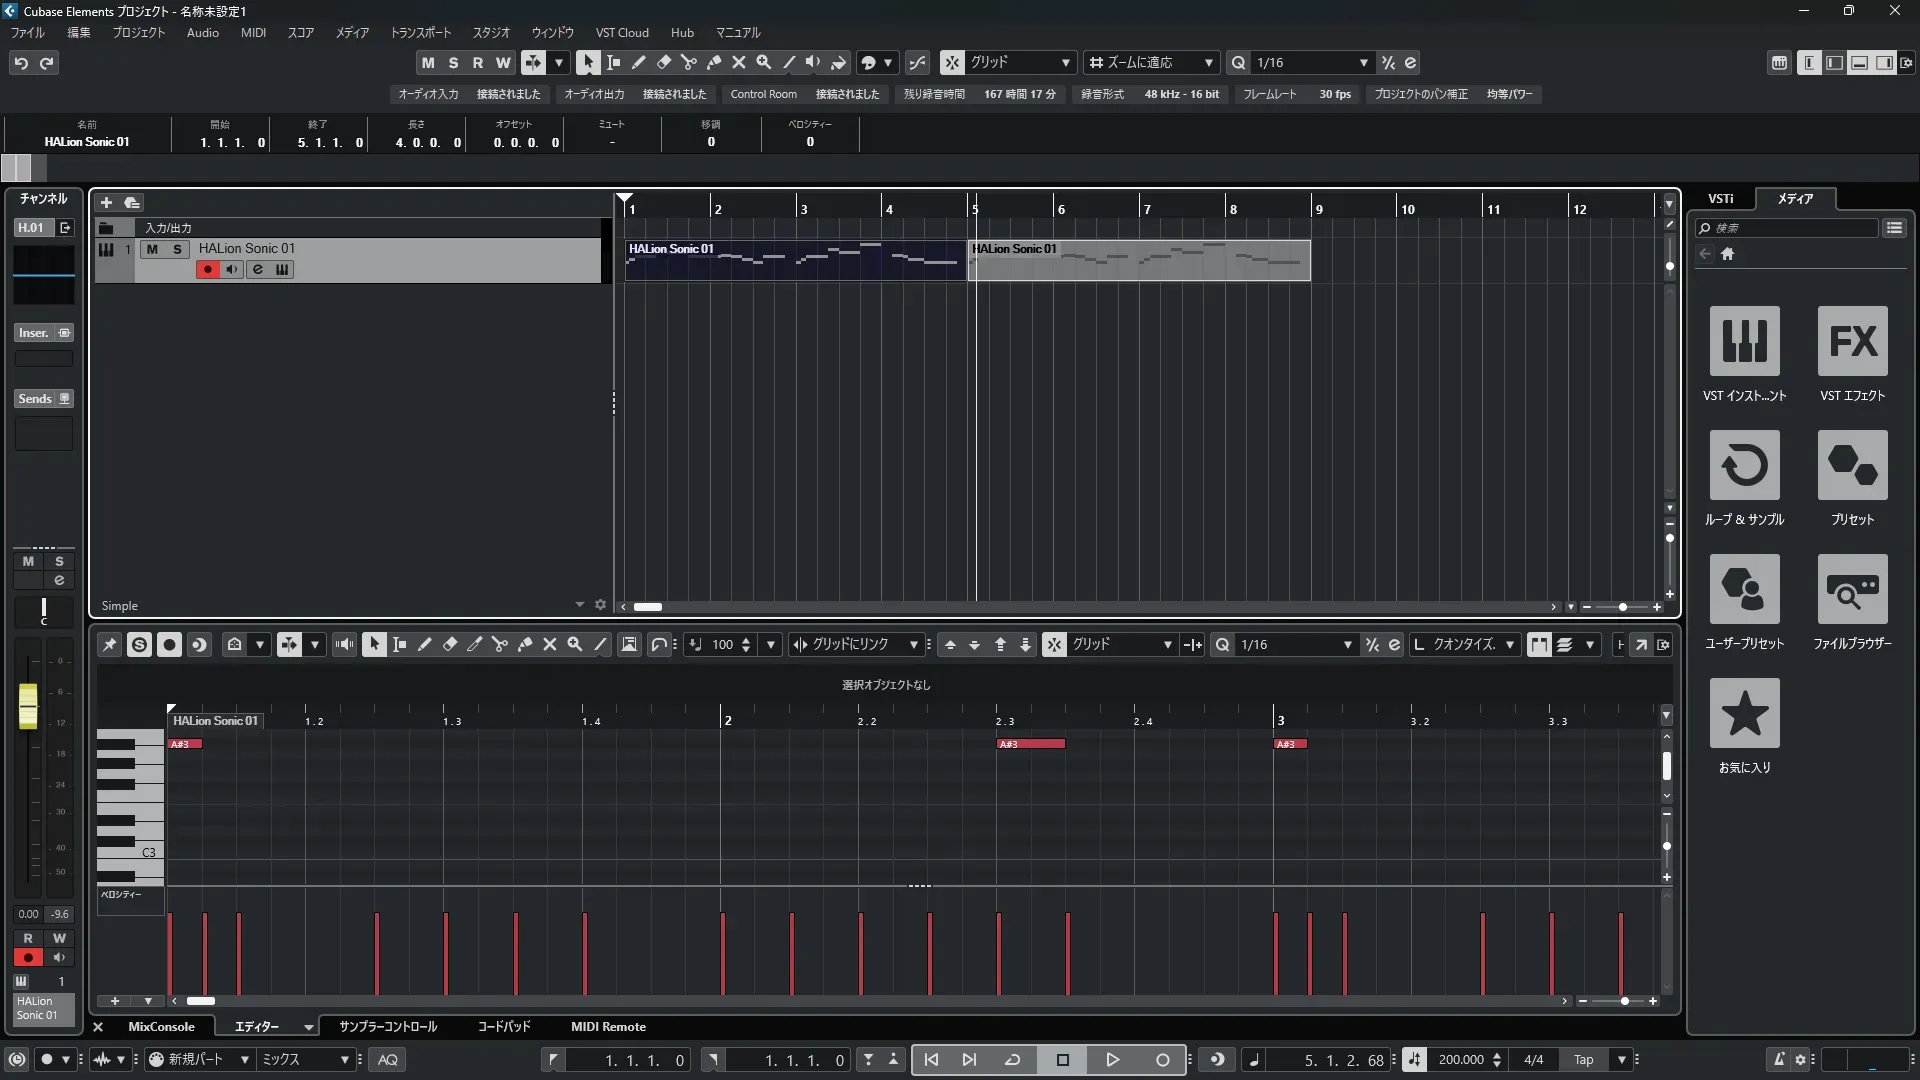Select the Erase tool in key editor toolbar

pos(450,645)
